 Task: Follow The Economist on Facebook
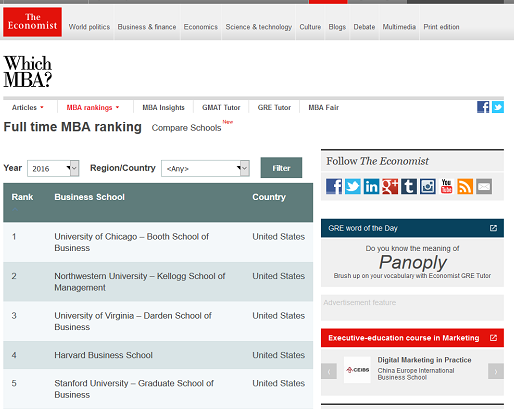(x=334, y=186)
